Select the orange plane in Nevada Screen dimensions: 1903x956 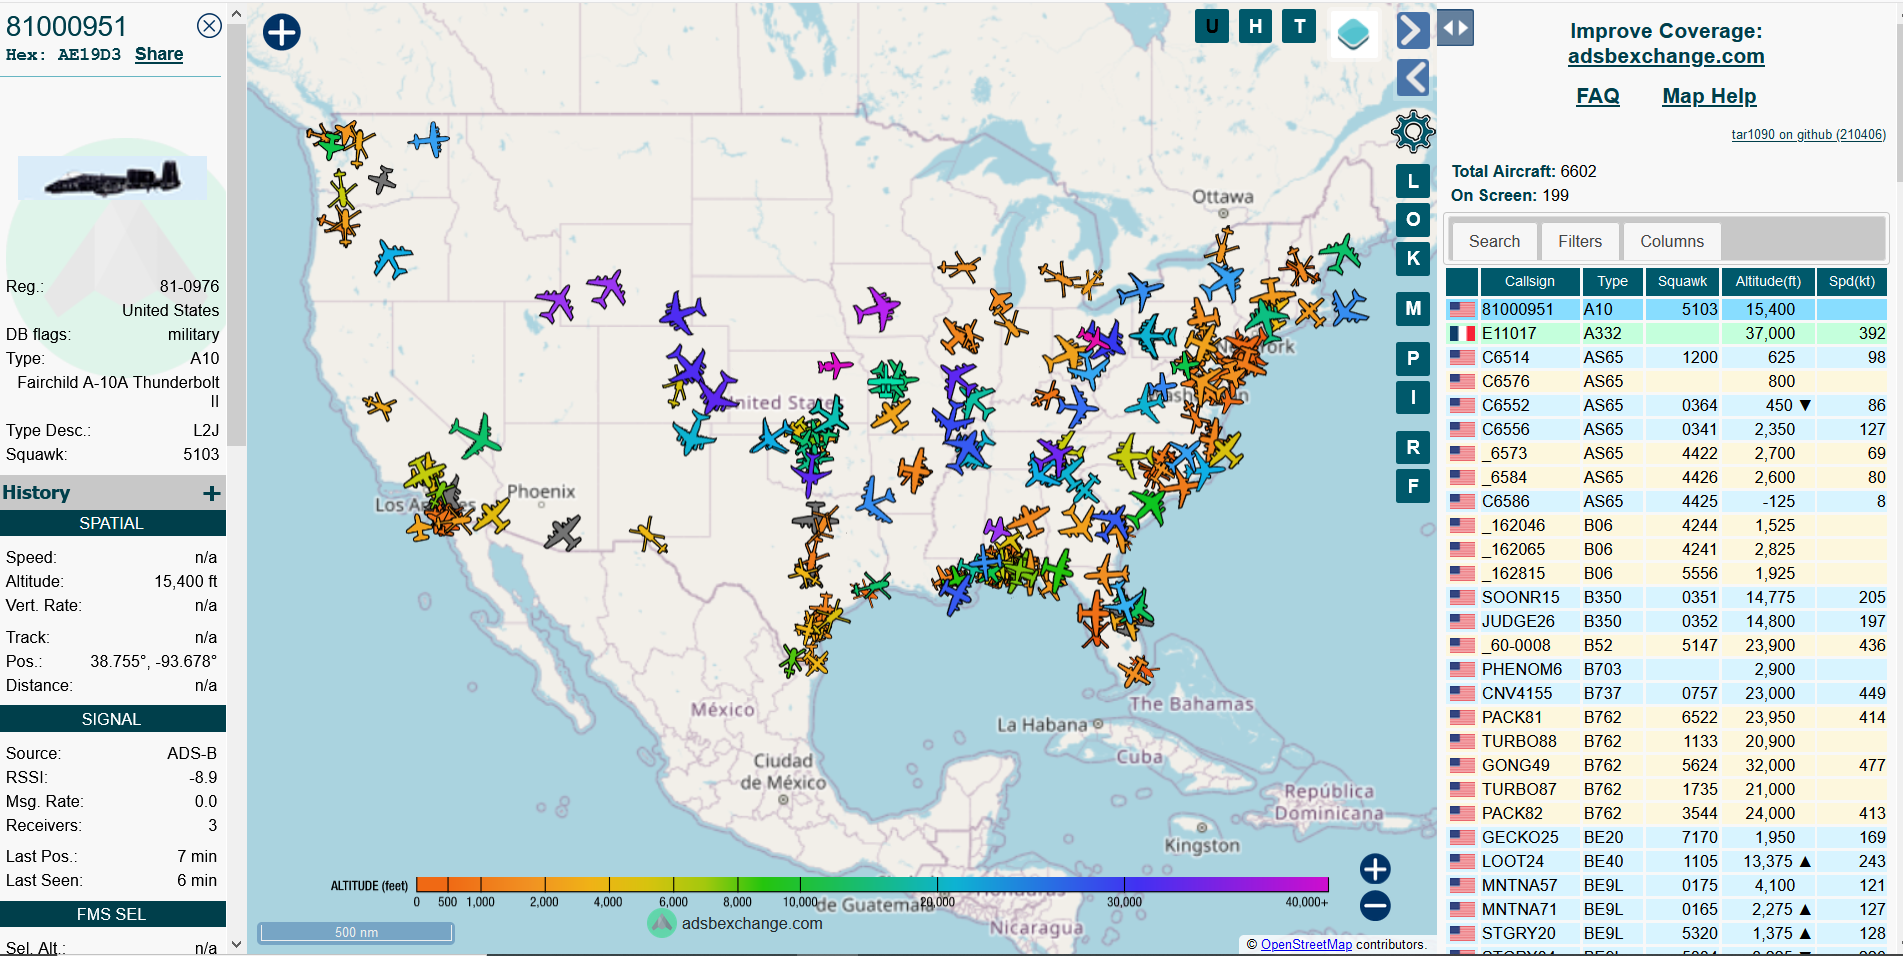tap(379, 405)
